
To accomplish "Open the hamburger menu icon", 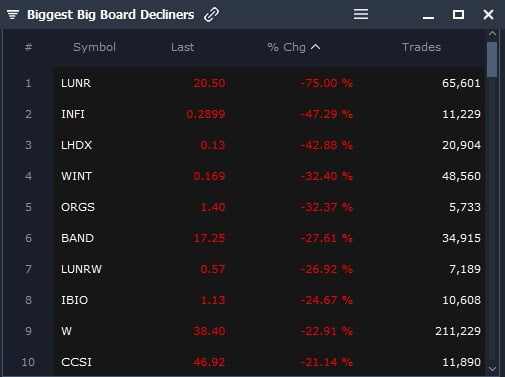I will click(x=361, y=14).
